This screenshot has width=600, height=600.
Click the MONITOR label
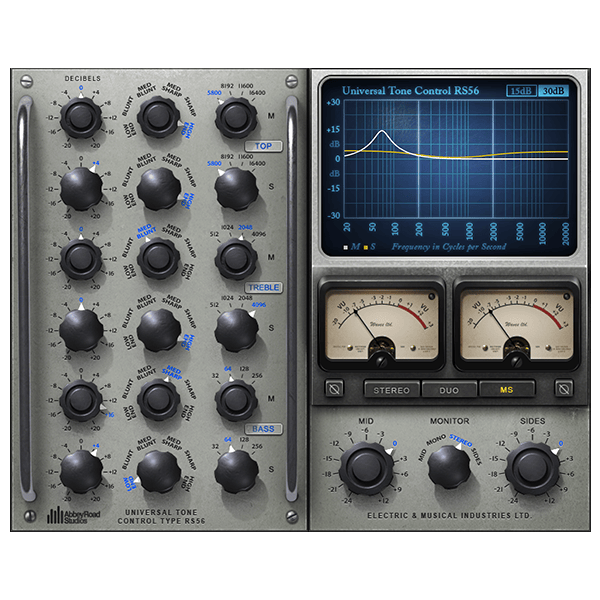[x=449, y=421]
